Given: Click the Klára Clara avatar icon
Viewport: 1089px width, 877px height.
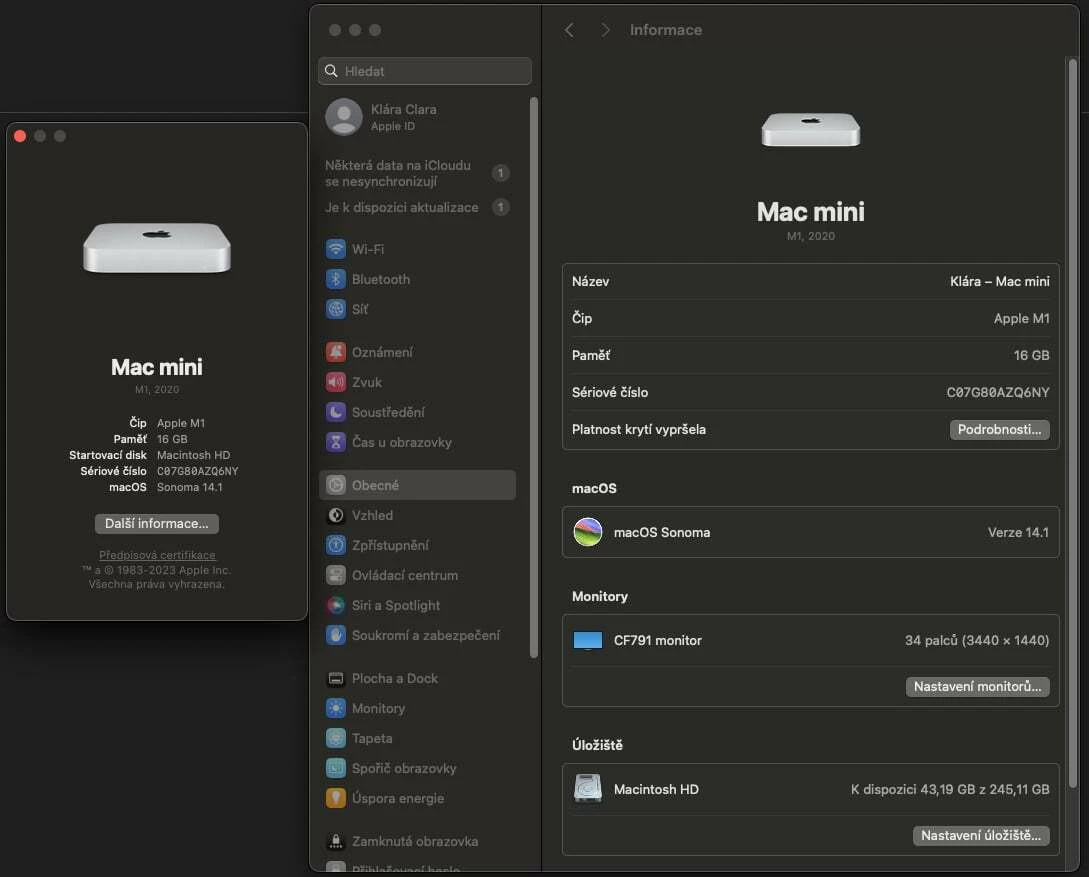Looking at the screenshot, I should point(344,117).
